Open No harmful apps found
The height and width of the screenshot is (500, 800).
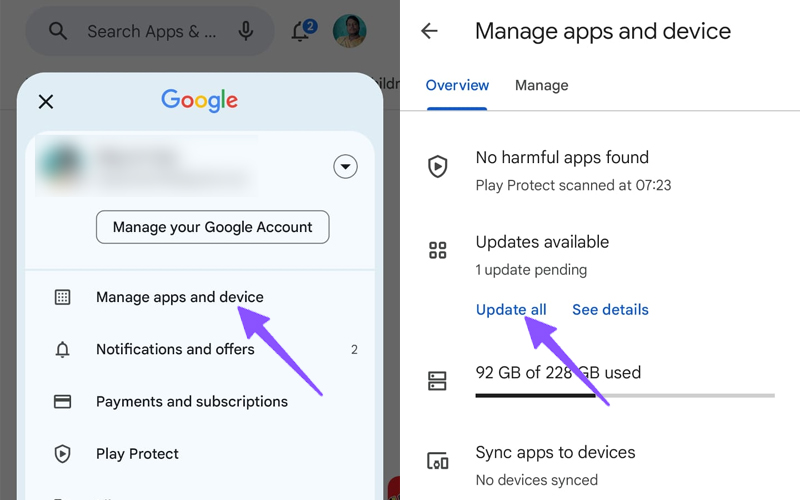pyautogui.click(x=562, y=157)
